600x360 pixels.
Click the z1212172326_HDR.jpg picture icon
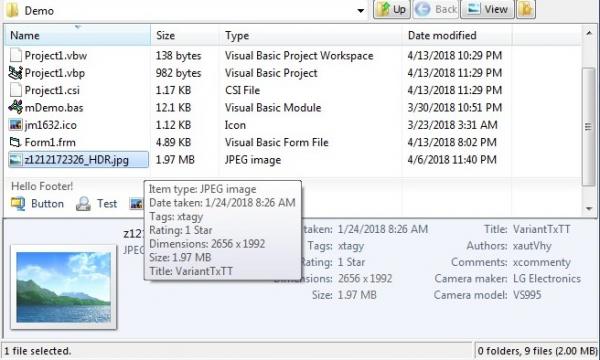click(16, 160)
